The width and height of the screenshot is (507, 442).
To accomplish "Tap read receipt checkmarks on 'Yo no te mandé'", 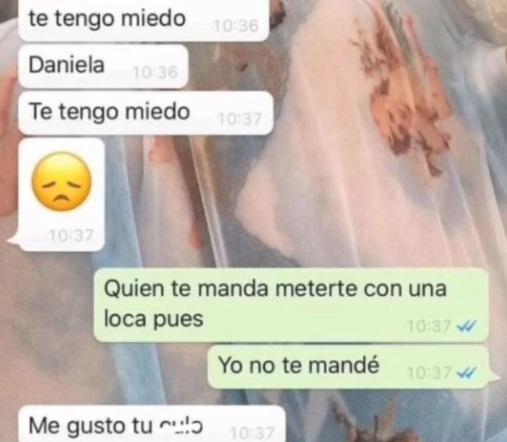I will pos(467,373).
